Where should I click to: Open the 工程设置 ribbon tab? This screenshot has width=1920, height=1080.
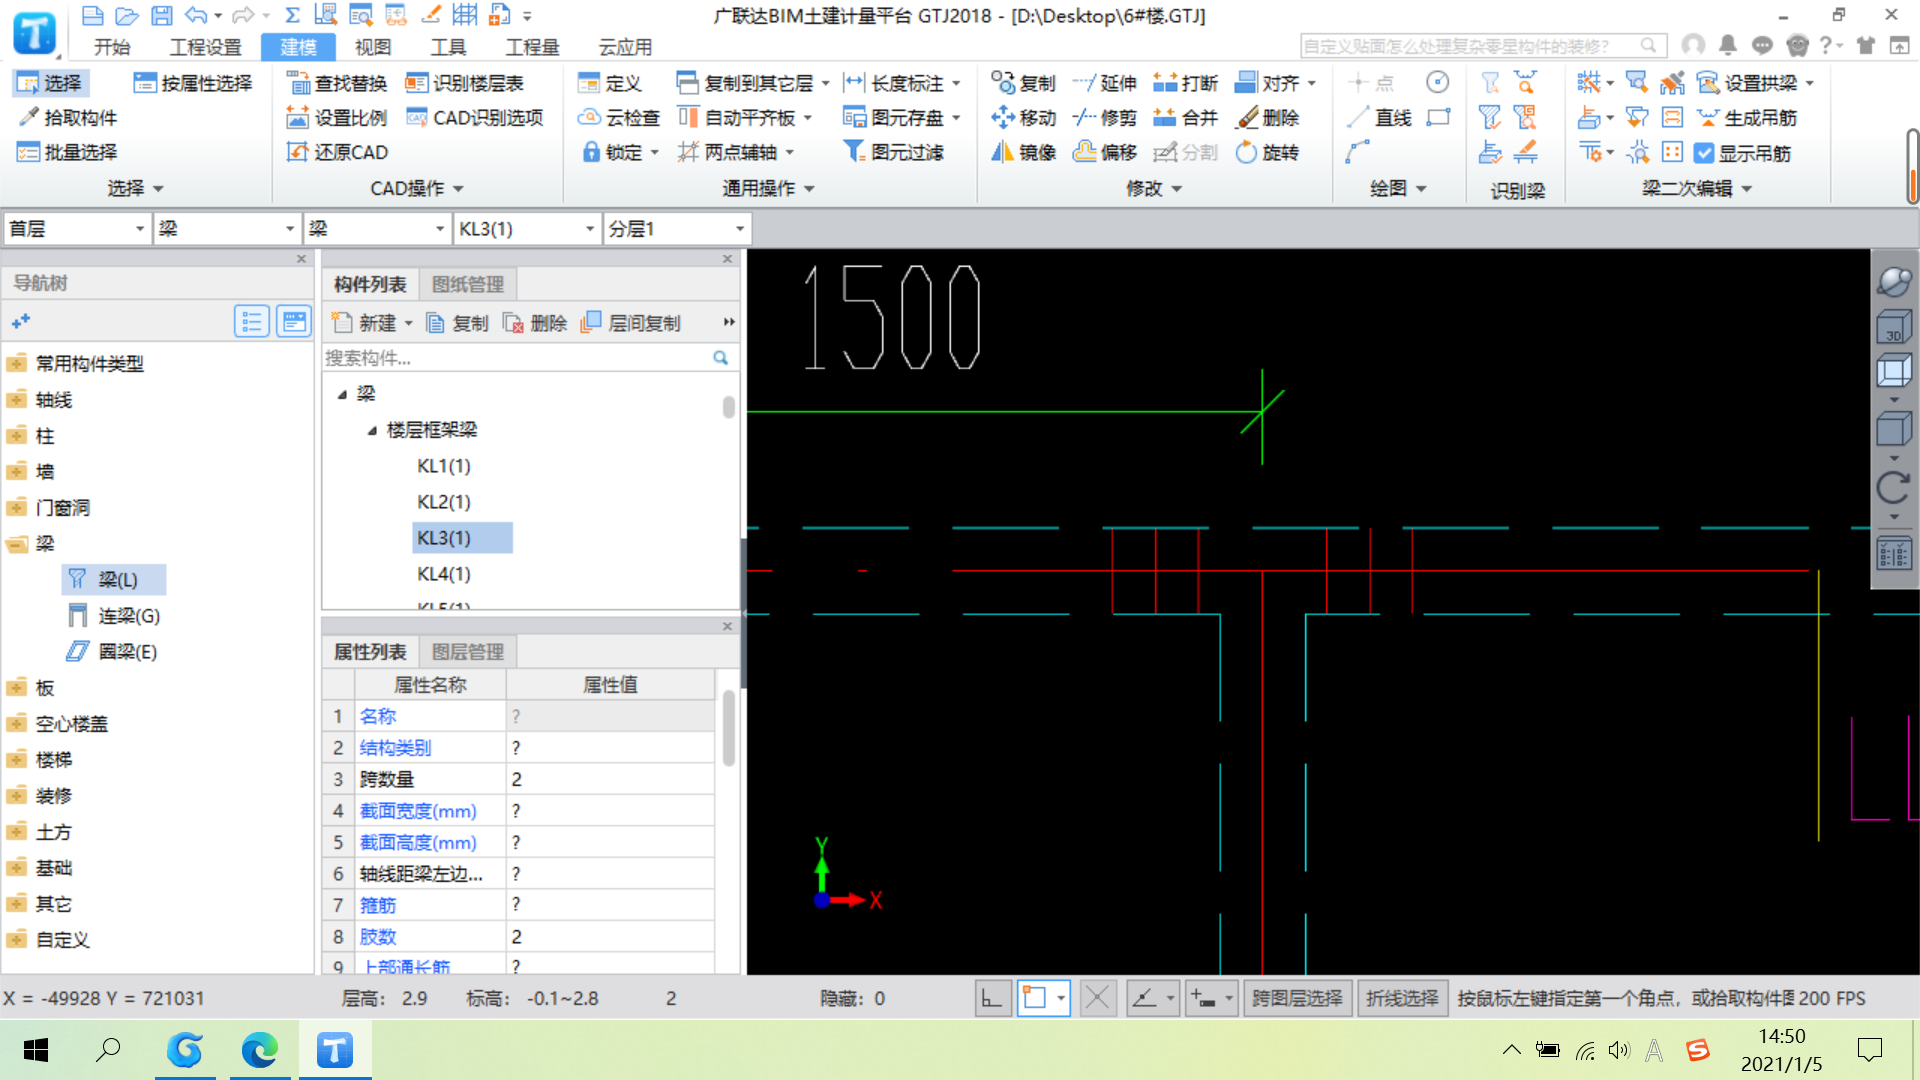point(205,47)
